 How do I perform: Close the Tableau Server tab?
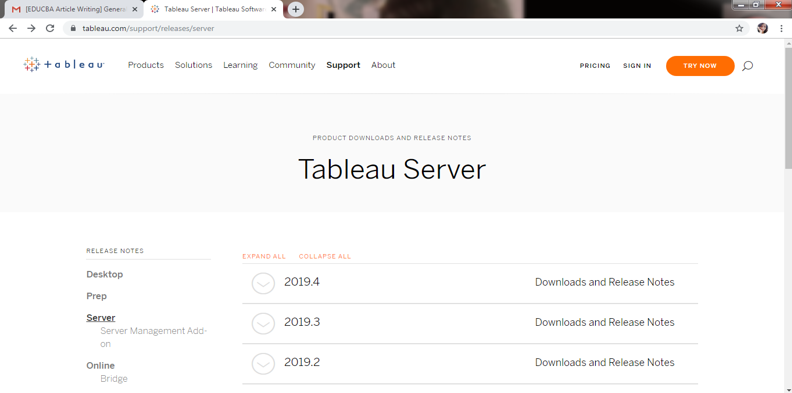coord(273,9)
